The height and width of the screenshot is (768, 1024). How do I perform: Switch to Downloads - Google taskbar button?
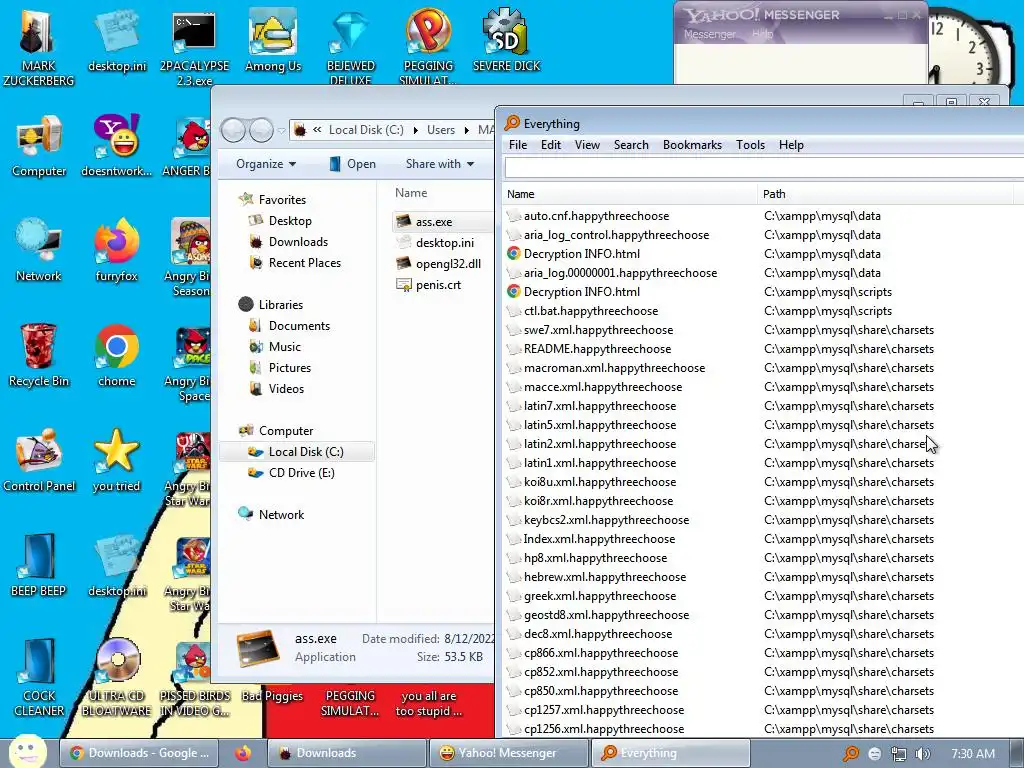click(x=138, y=753)
